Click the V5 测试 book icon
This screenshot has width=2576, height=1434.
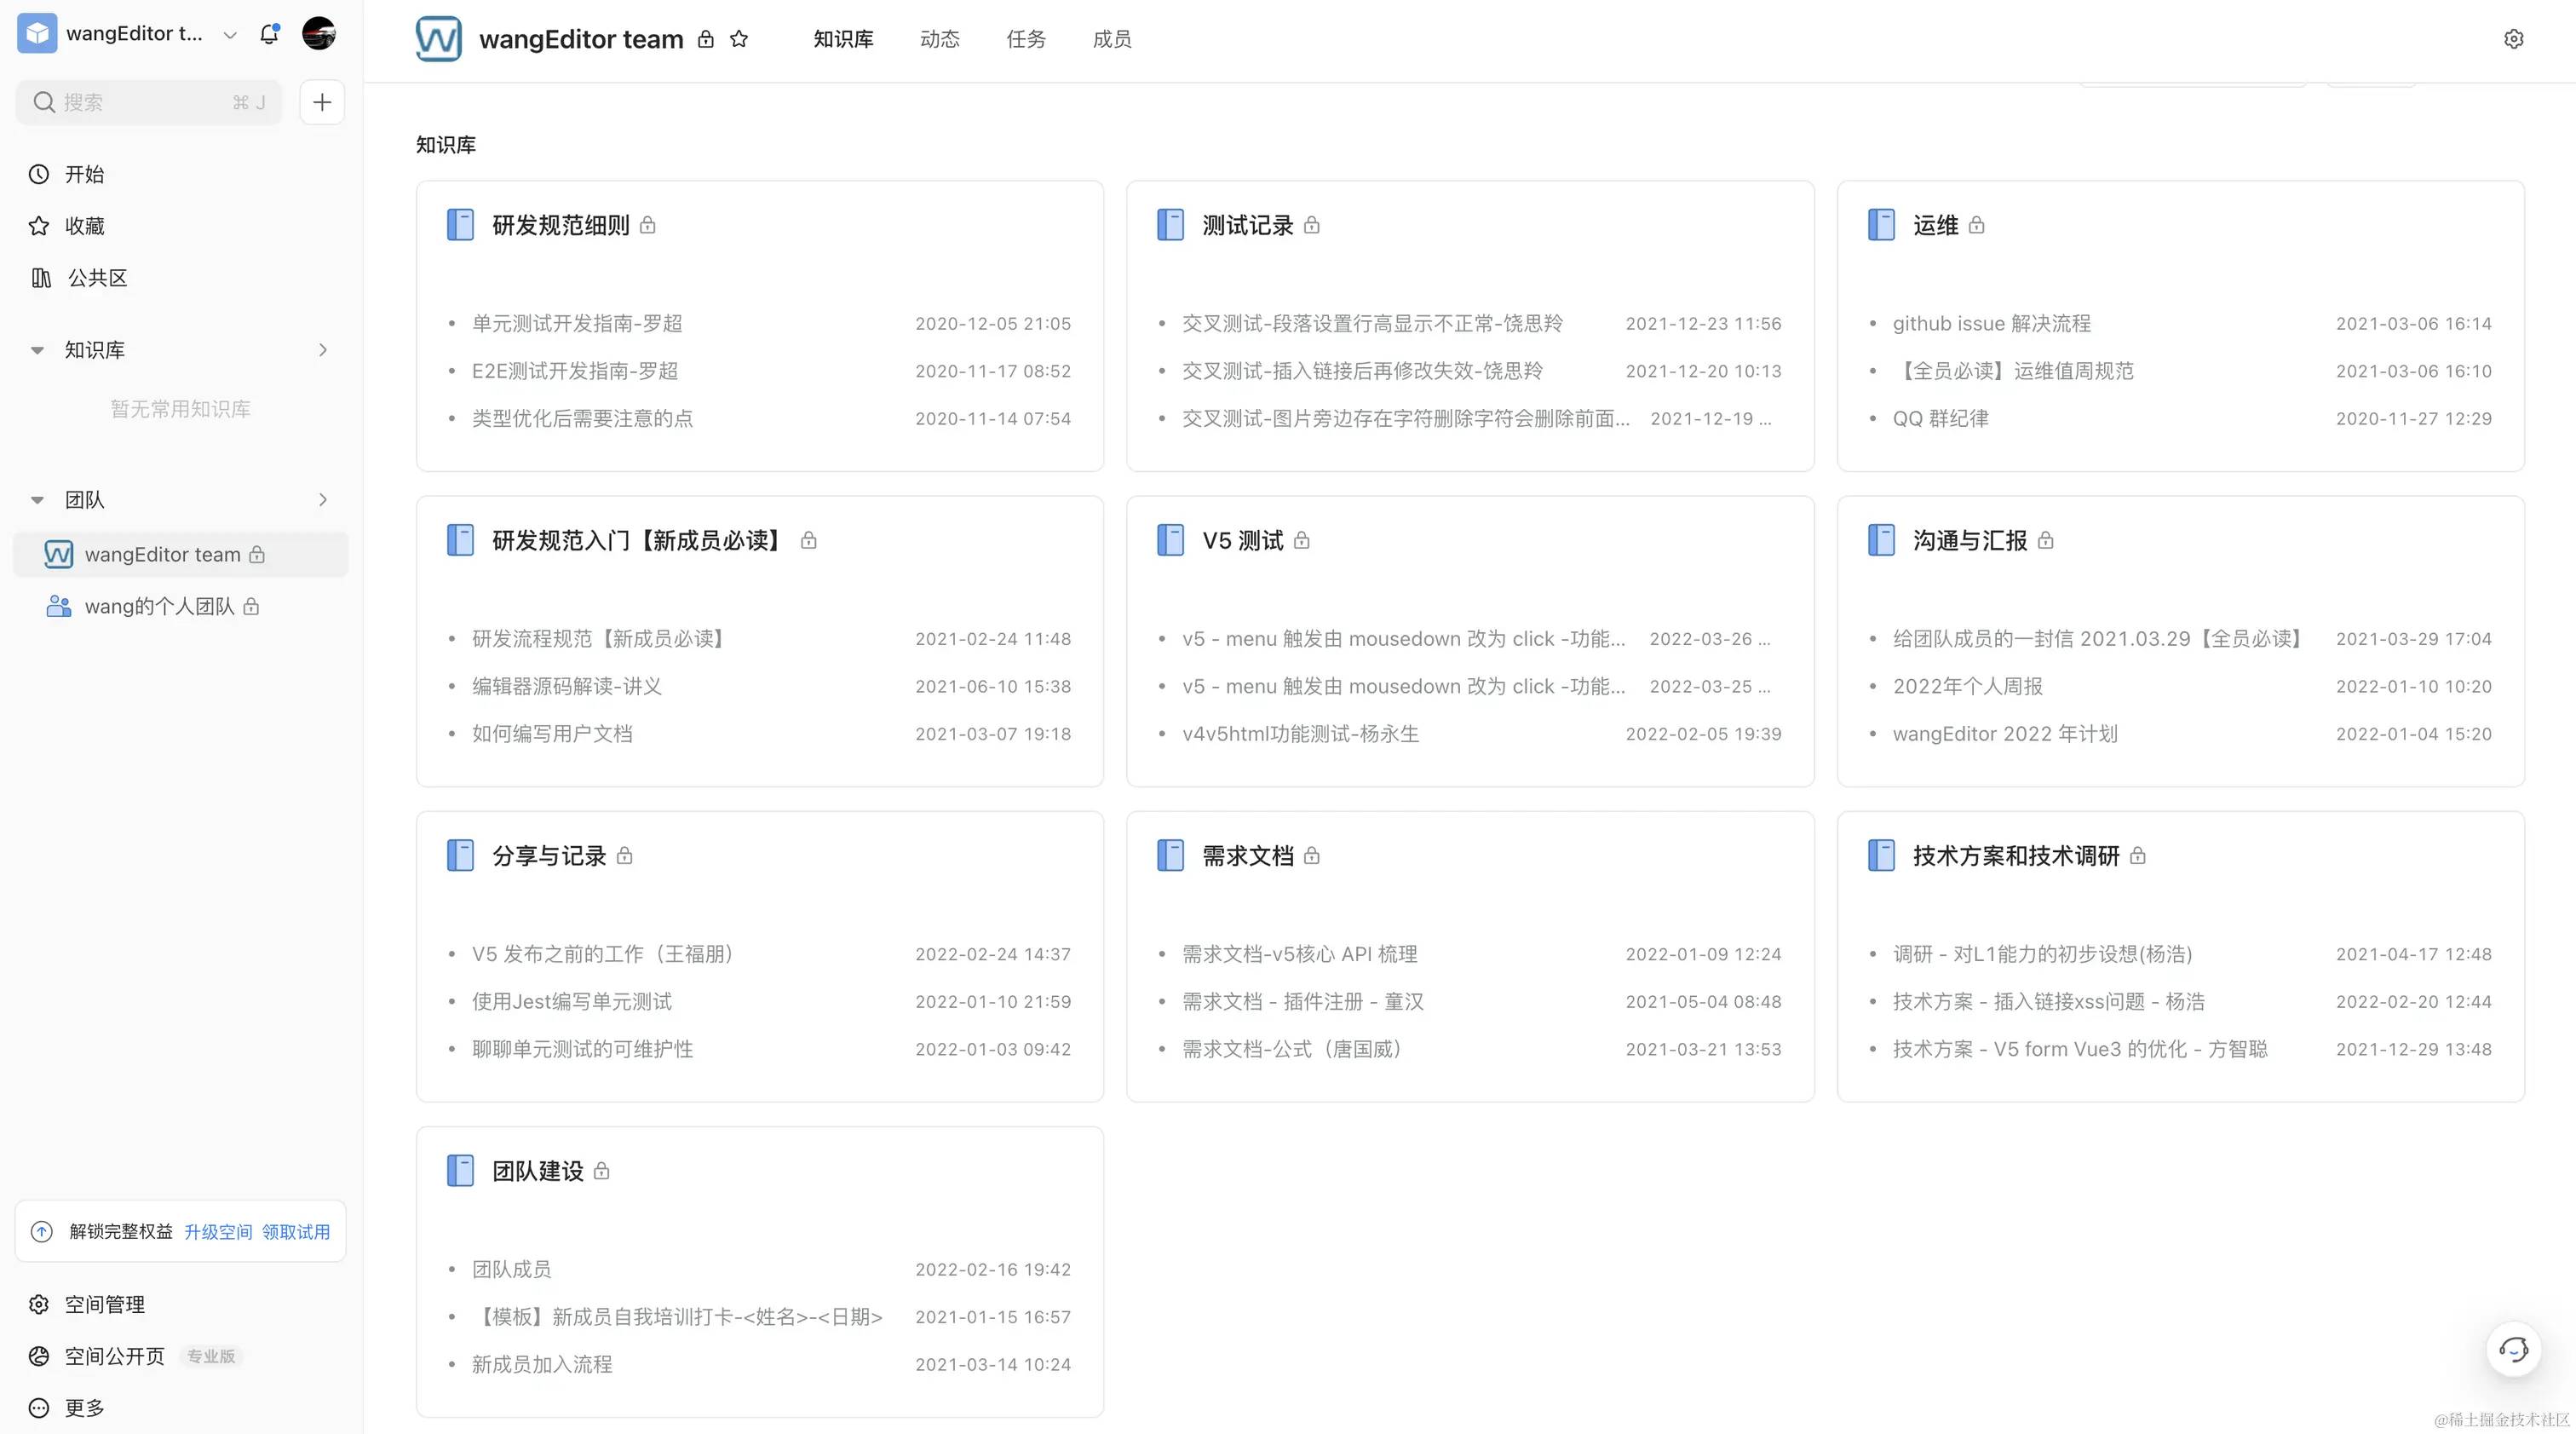(1170, 540)
